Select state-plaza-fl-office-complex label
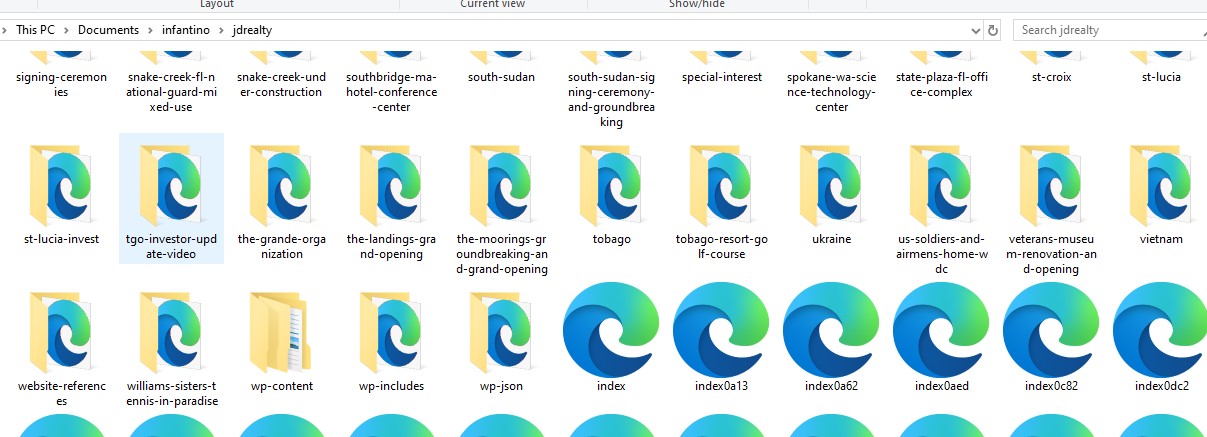The width and height of the screenshot is (1207, 437). click(941, 84)
